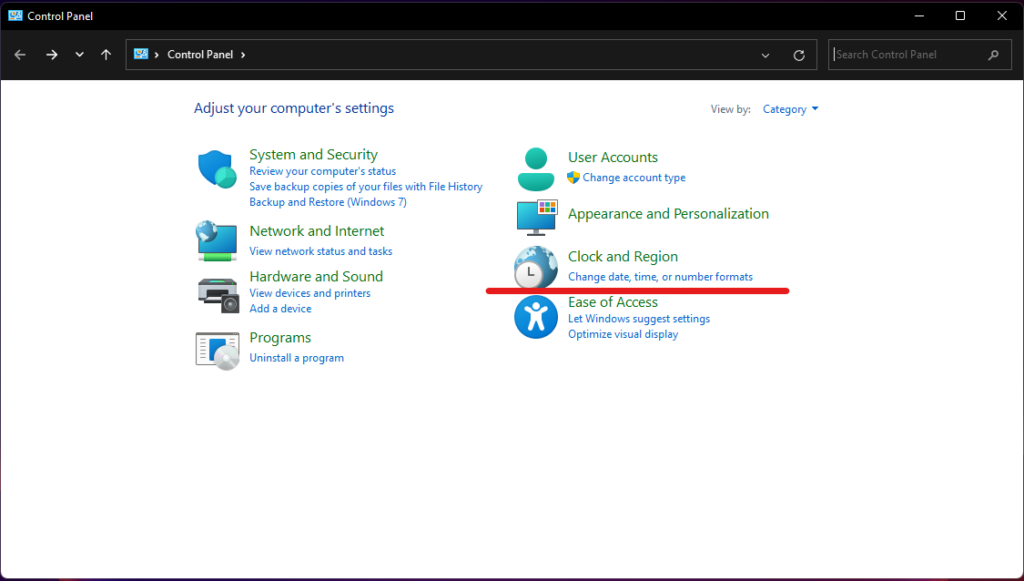Click Change account type

click(x=634, y=178)
